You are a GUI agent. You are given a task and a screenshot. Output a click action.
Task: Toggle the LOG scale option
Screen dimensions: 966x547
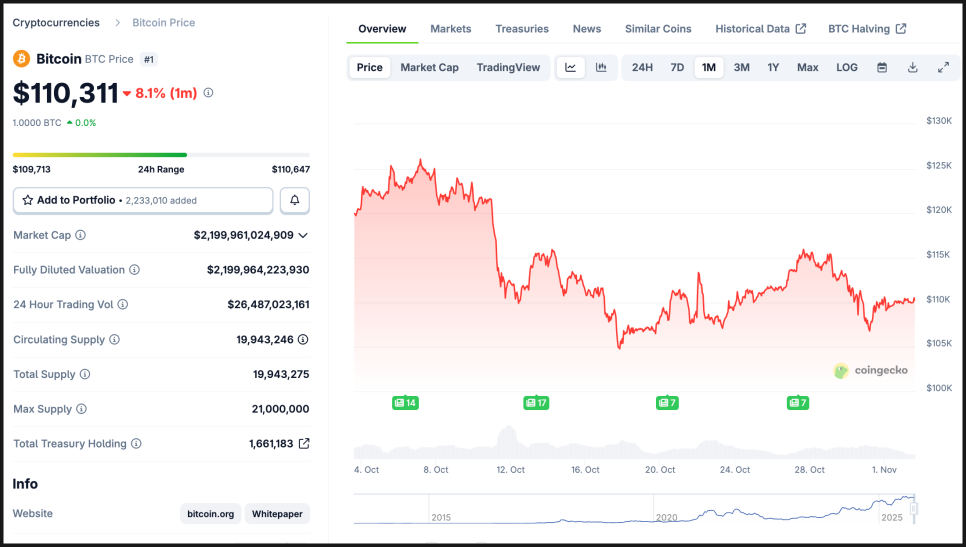click(x=847, y=68)
